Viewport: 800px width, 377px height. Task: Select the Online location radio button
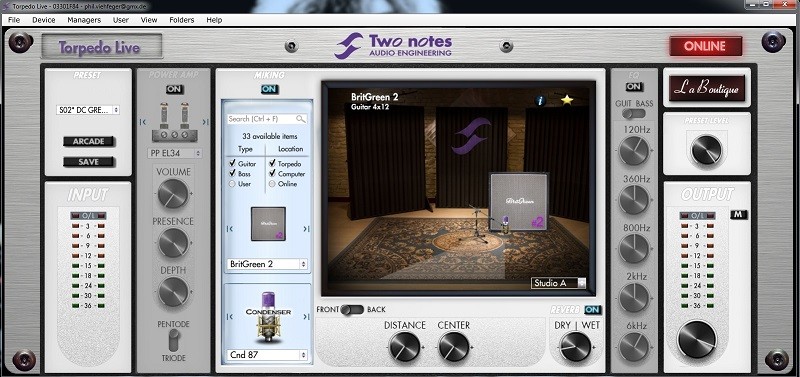point(272,184)
